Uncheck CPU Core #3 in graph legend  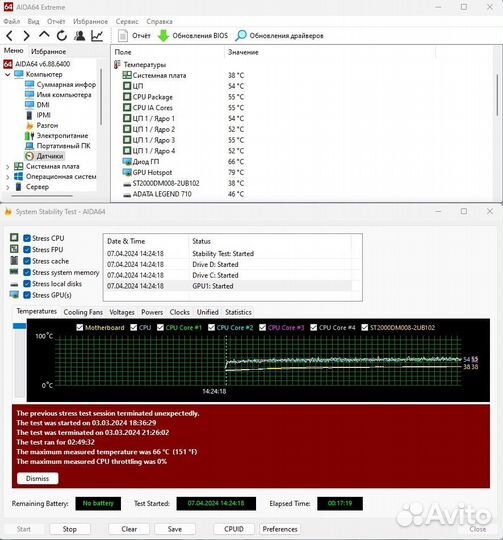(x=262, y=327)
